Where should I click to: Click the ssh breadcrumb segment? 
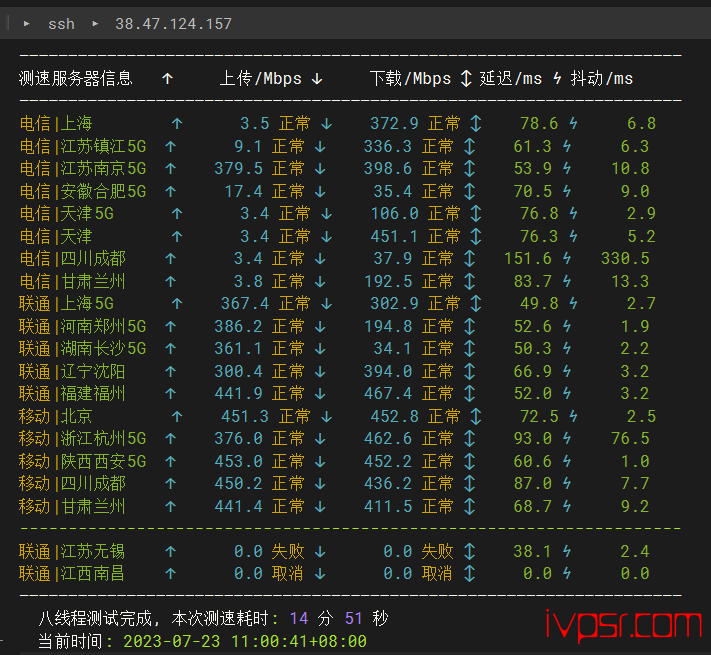click(61, 24)
